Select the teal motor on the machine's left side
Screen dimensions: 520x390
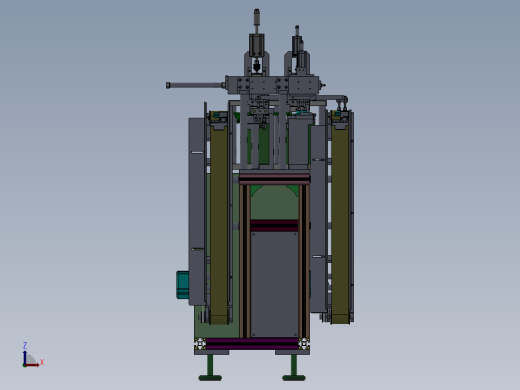tap(182, 285)
